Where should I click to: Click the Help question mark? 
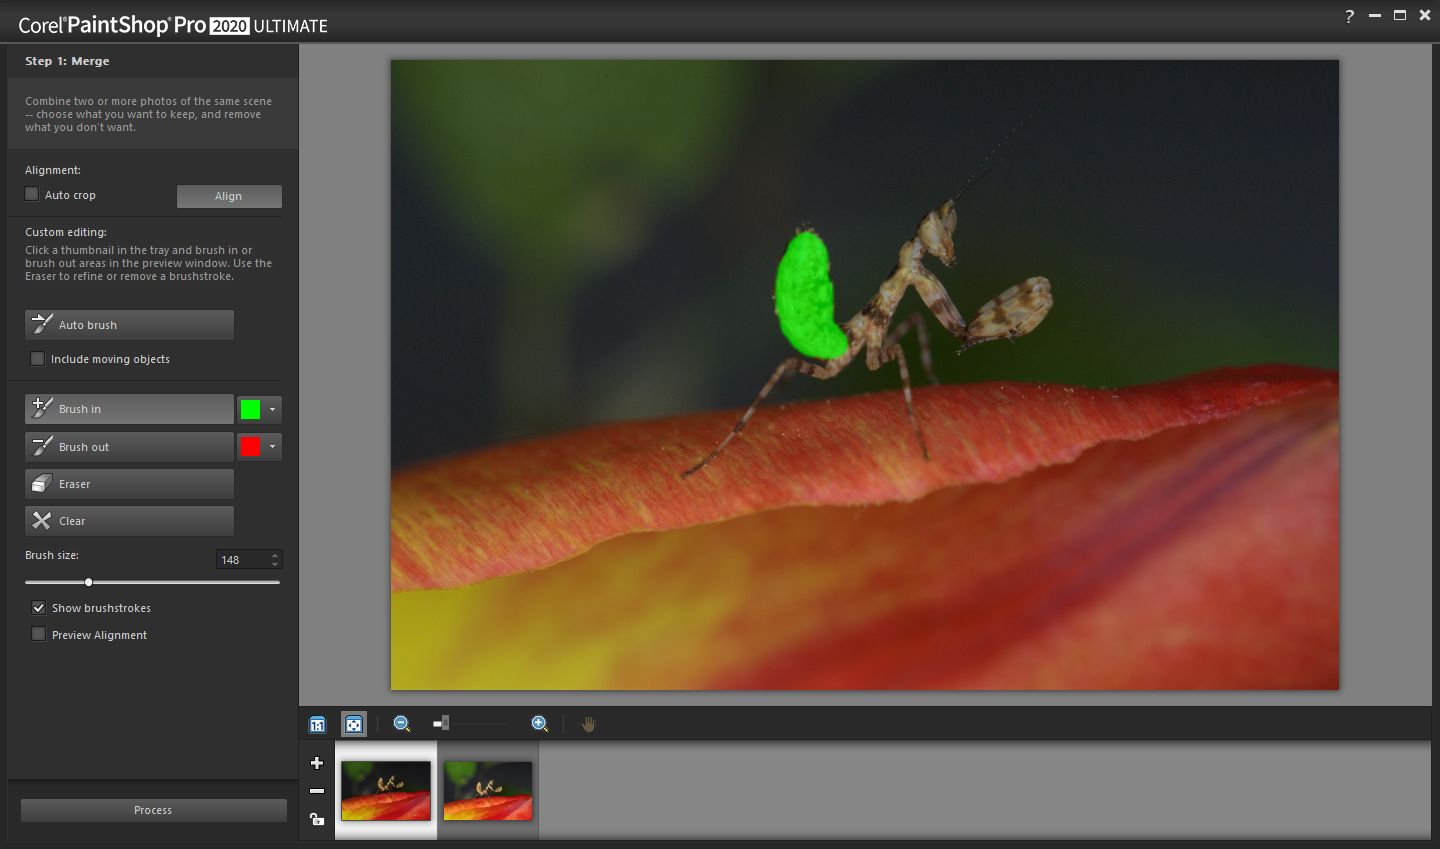1348,15
